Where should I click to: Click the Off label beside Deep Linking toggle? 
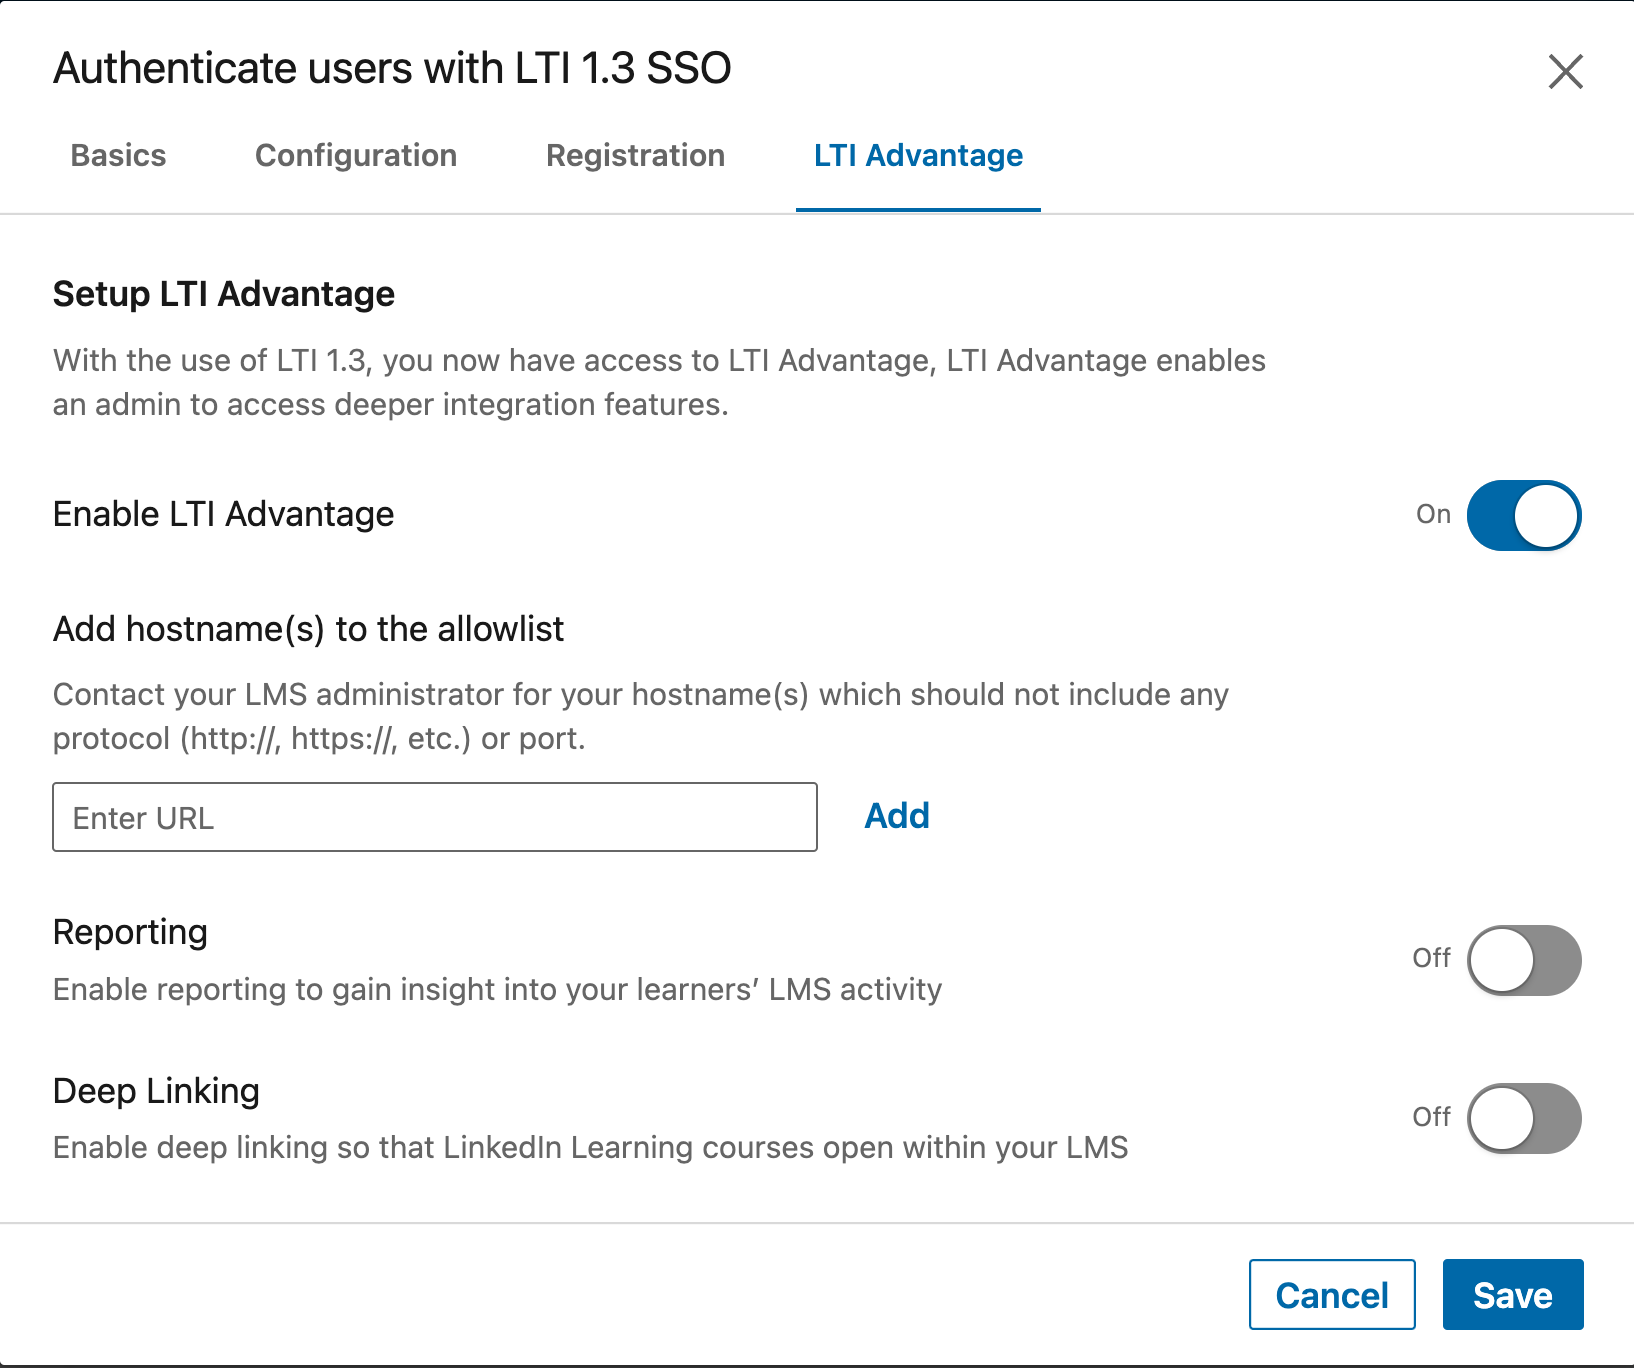click(1430, 1118)
